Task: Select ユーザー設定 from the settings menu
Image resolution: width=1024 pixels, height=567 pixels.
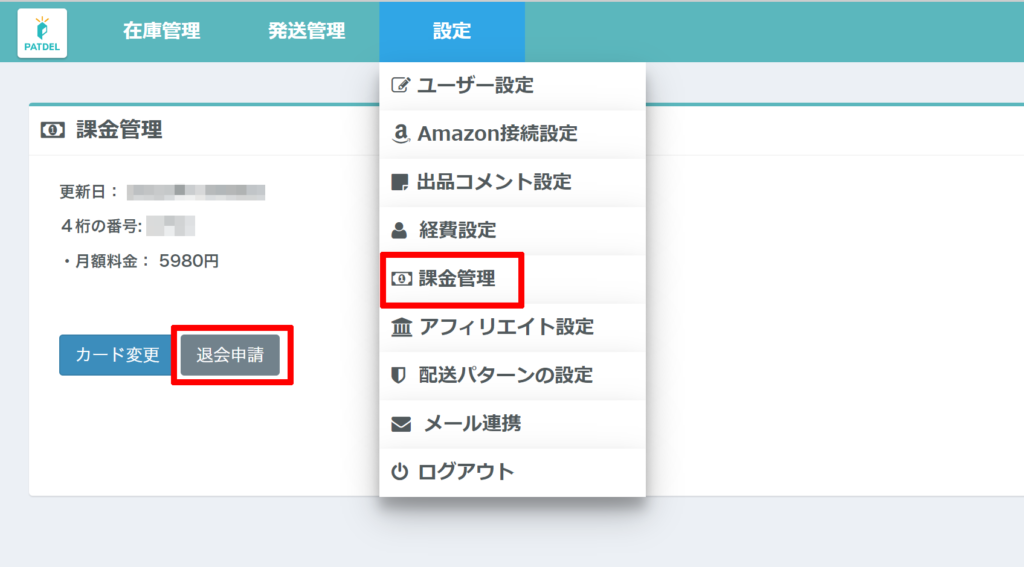Action: click(x=476, y=86)
